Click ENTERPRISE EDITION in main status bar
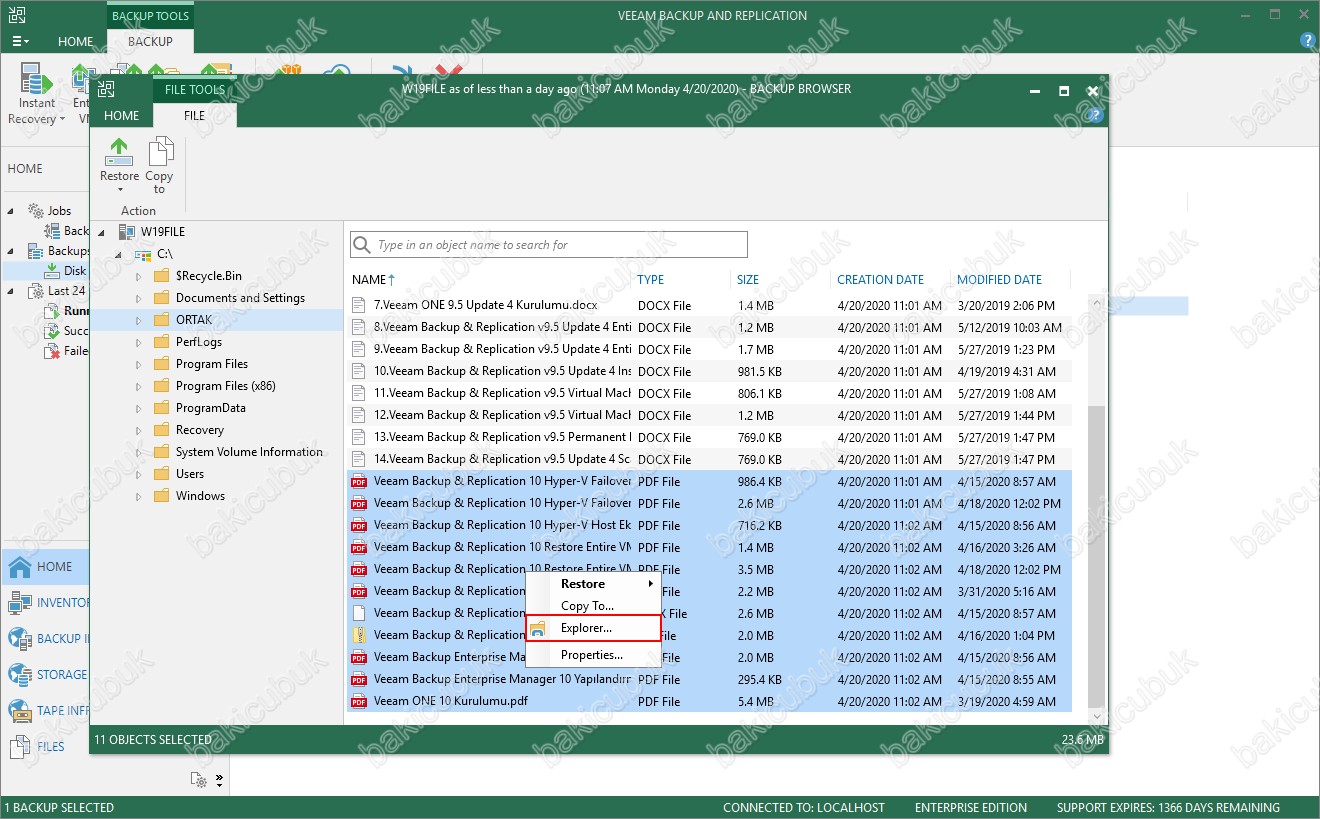This screenshot has height=819, width=1320. click(x=970, y=808)
